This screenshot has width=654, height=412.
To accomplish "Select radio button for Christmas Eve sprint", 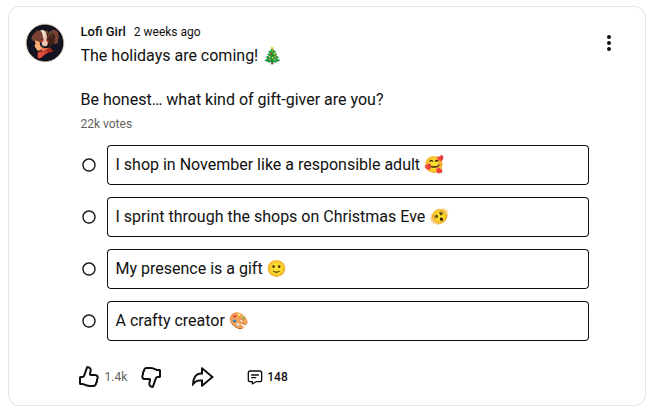I will coord(89,217).
